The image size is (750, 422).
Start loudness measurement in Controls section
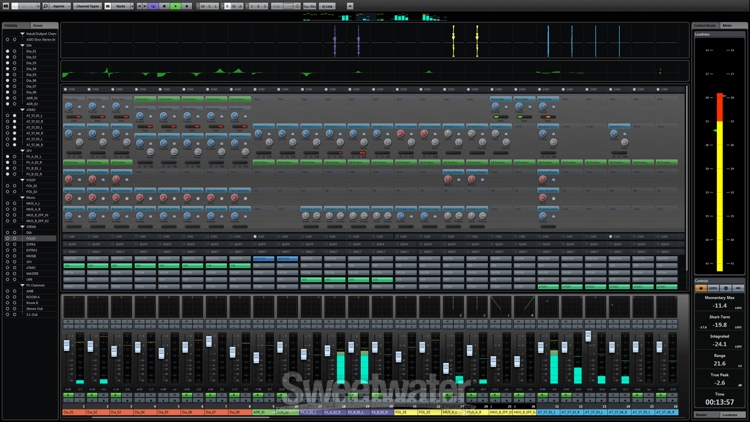701,287
